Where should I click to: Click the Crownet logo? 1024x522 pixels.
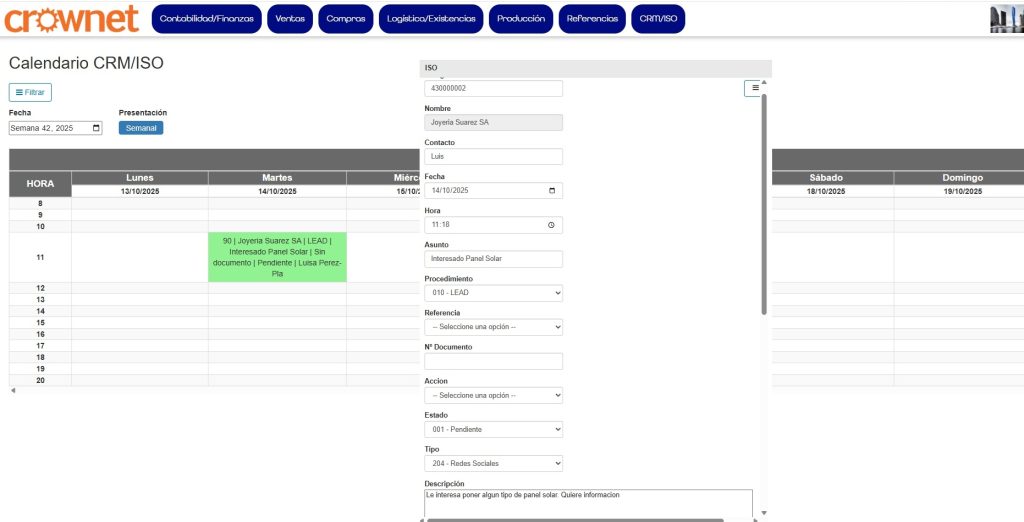click(71, 19)
